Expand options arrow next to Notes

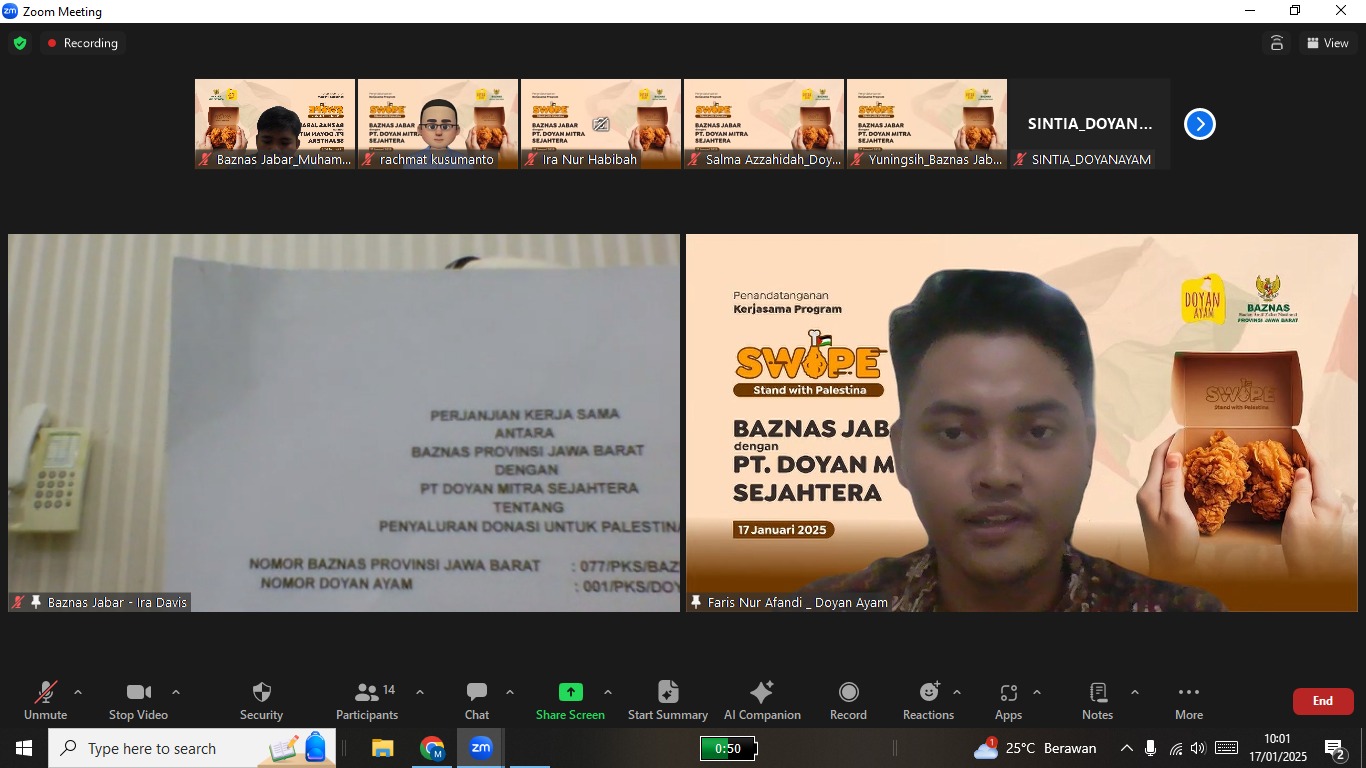pyautogui.click(x=1135, y=692)
